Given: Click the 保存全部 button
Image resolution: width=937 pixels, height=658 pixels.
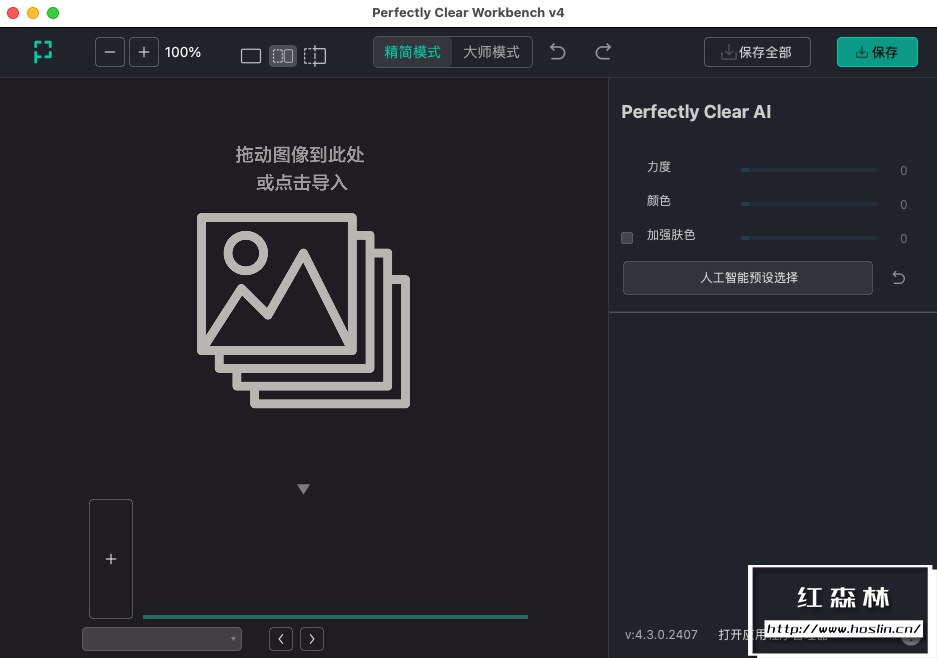Looking at the screenshot, I should pos(757,52).
